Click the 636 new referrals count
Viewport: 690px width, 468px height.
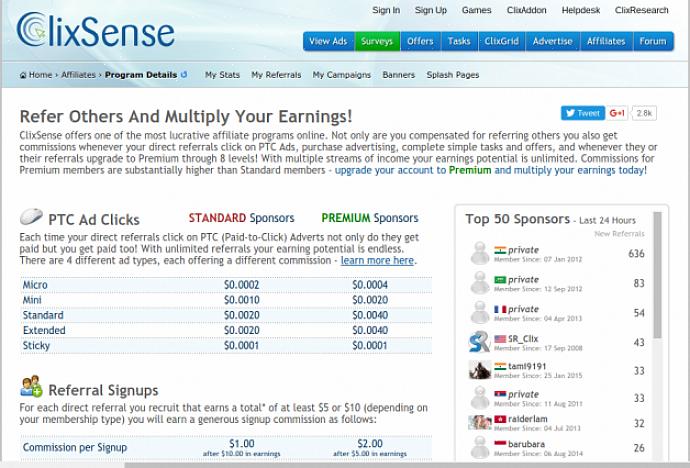[636, 253]
